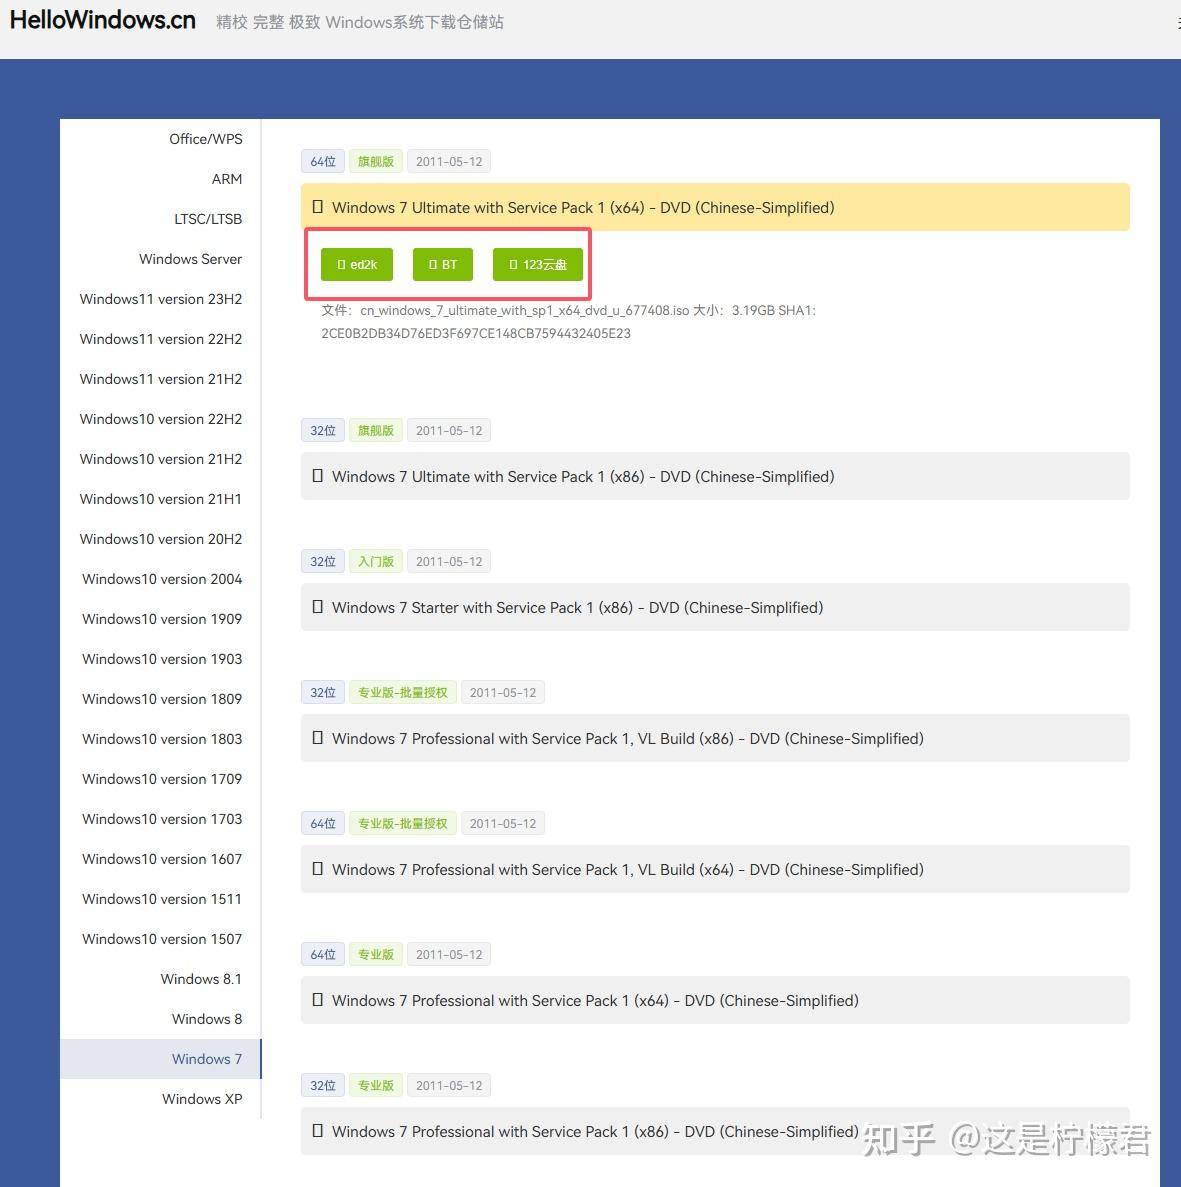1181x1187 pixels.
Task: Click the file name cn_windows_7_ultimate_with_sp1_x64_dvd_u_677408.iso
Action: tap(525, 310)
